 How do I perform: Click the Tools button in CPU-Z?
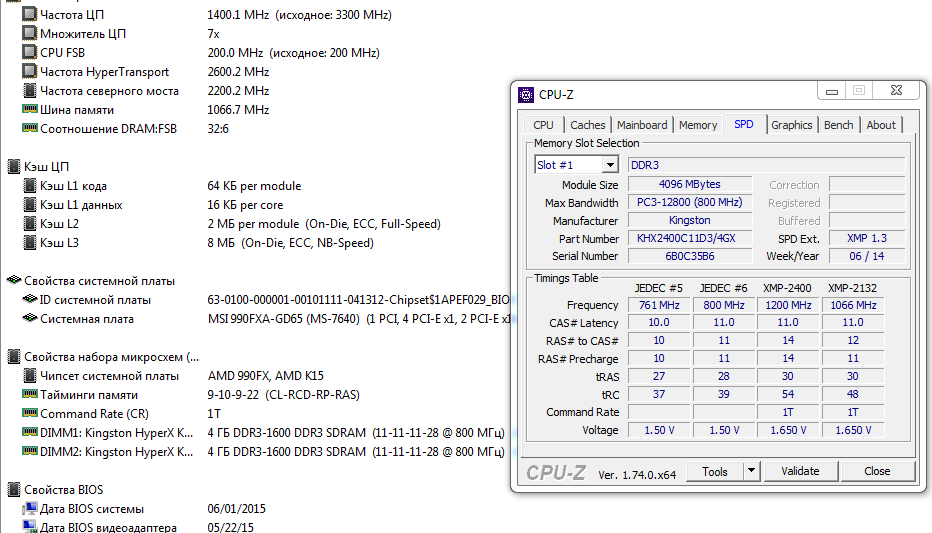[x=714, y=471]
